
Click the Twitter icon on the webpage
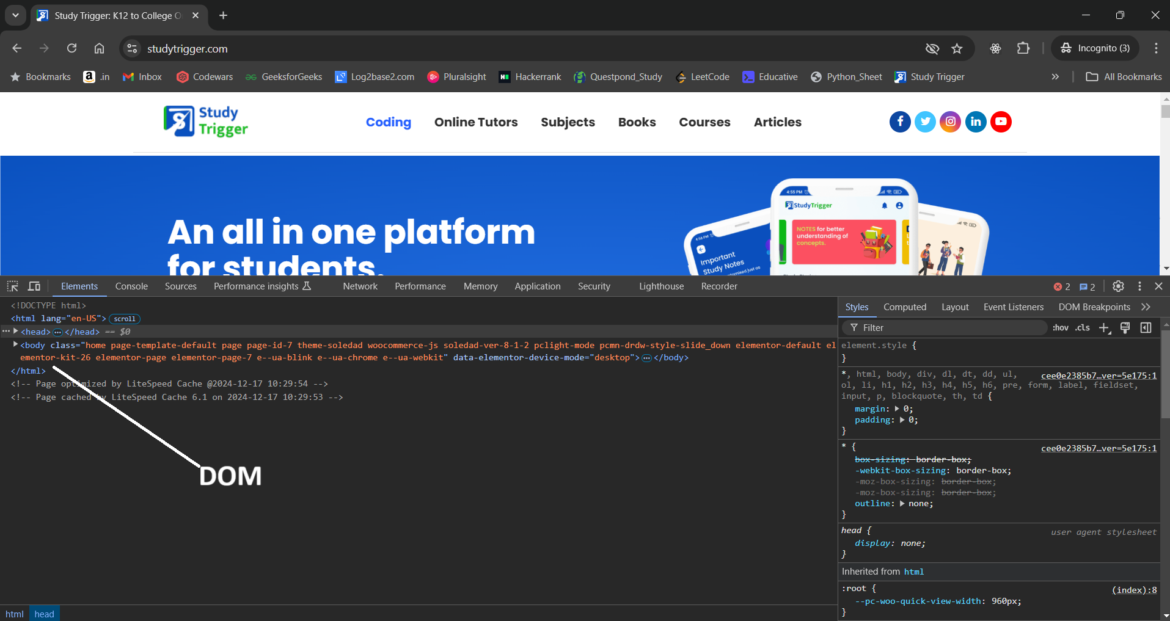point(925,122)
